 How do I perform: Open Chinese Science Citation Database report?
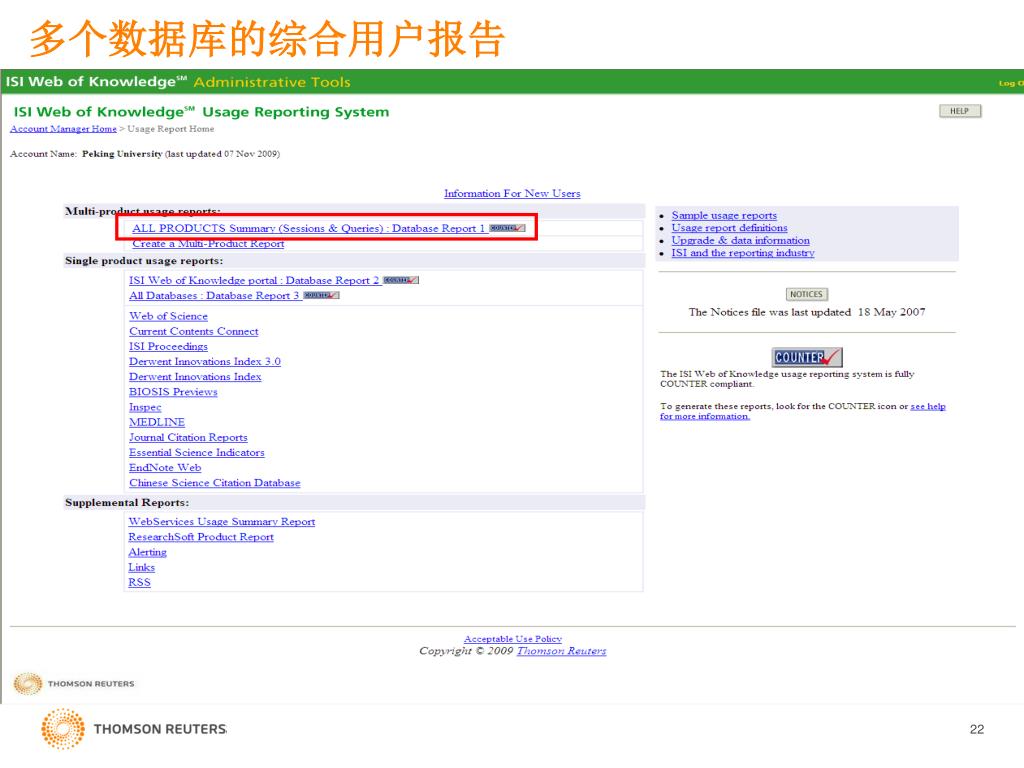point(215,483)
